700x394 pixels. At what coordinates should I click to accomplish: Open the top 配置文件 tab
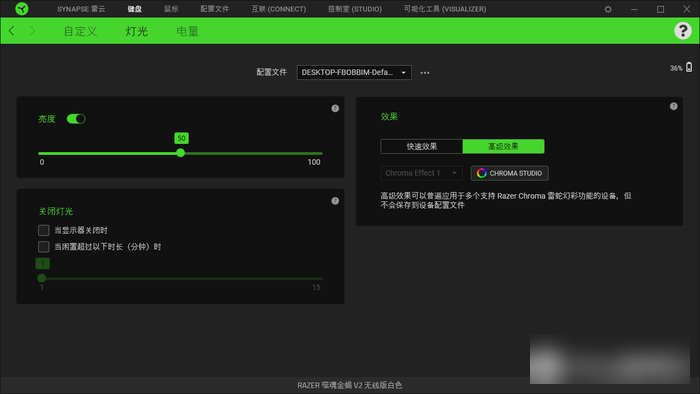click(x=215, y=9)
